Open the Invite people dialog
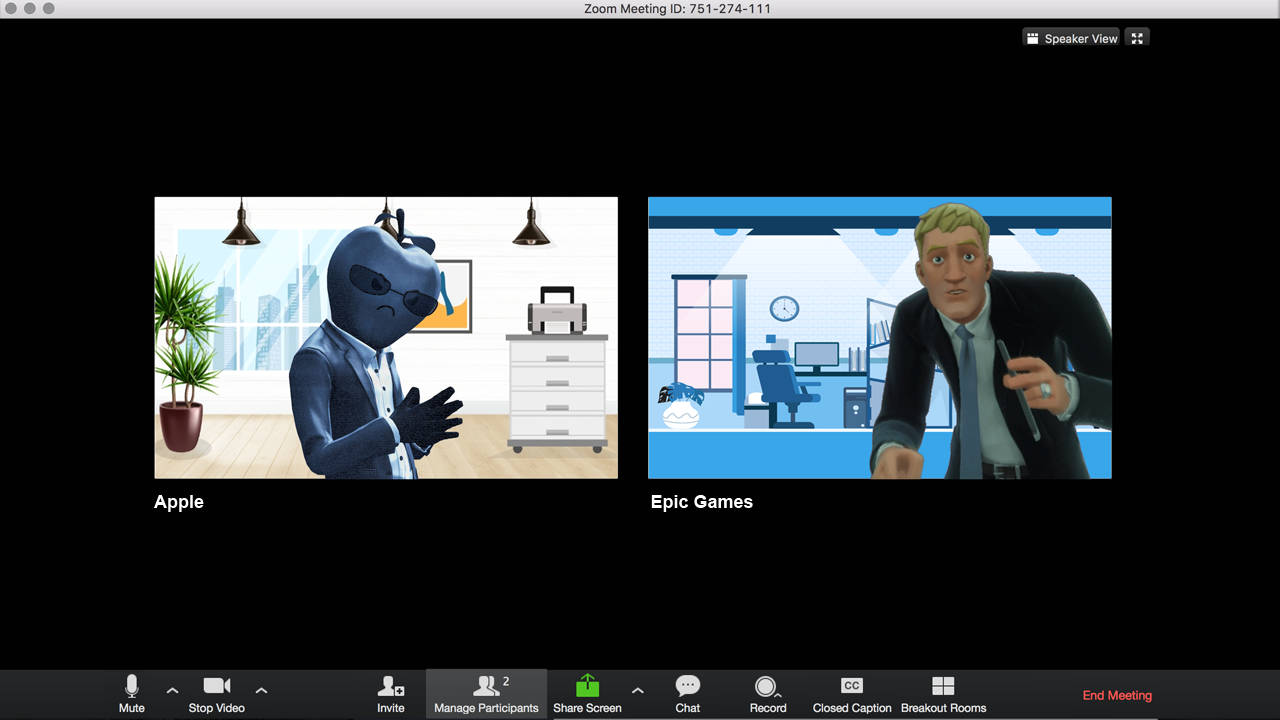 391,694
